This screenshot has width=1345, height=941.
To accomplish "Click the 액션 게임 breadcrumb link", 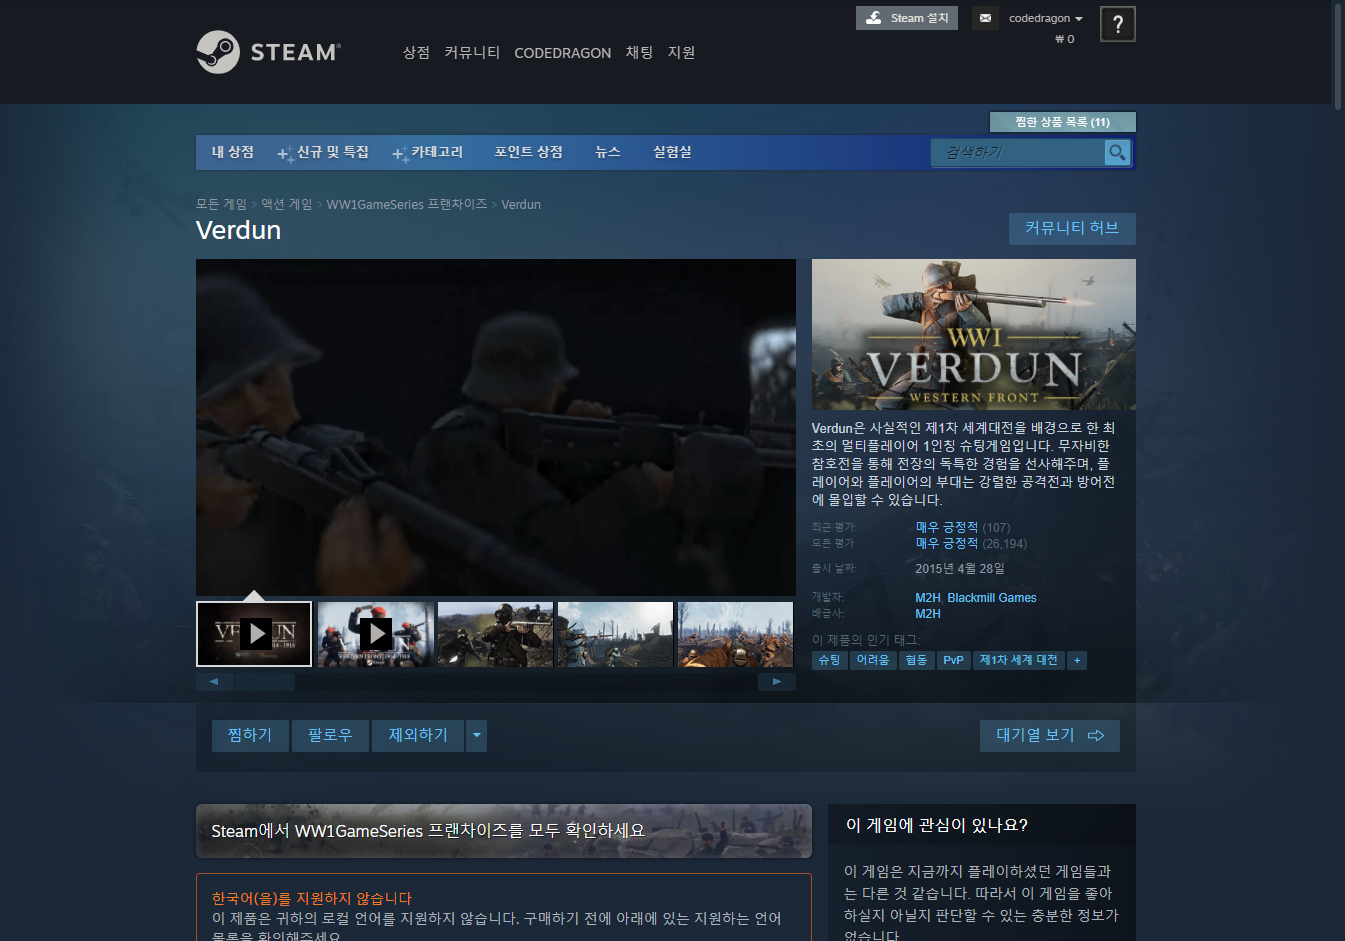I will 287,204.
